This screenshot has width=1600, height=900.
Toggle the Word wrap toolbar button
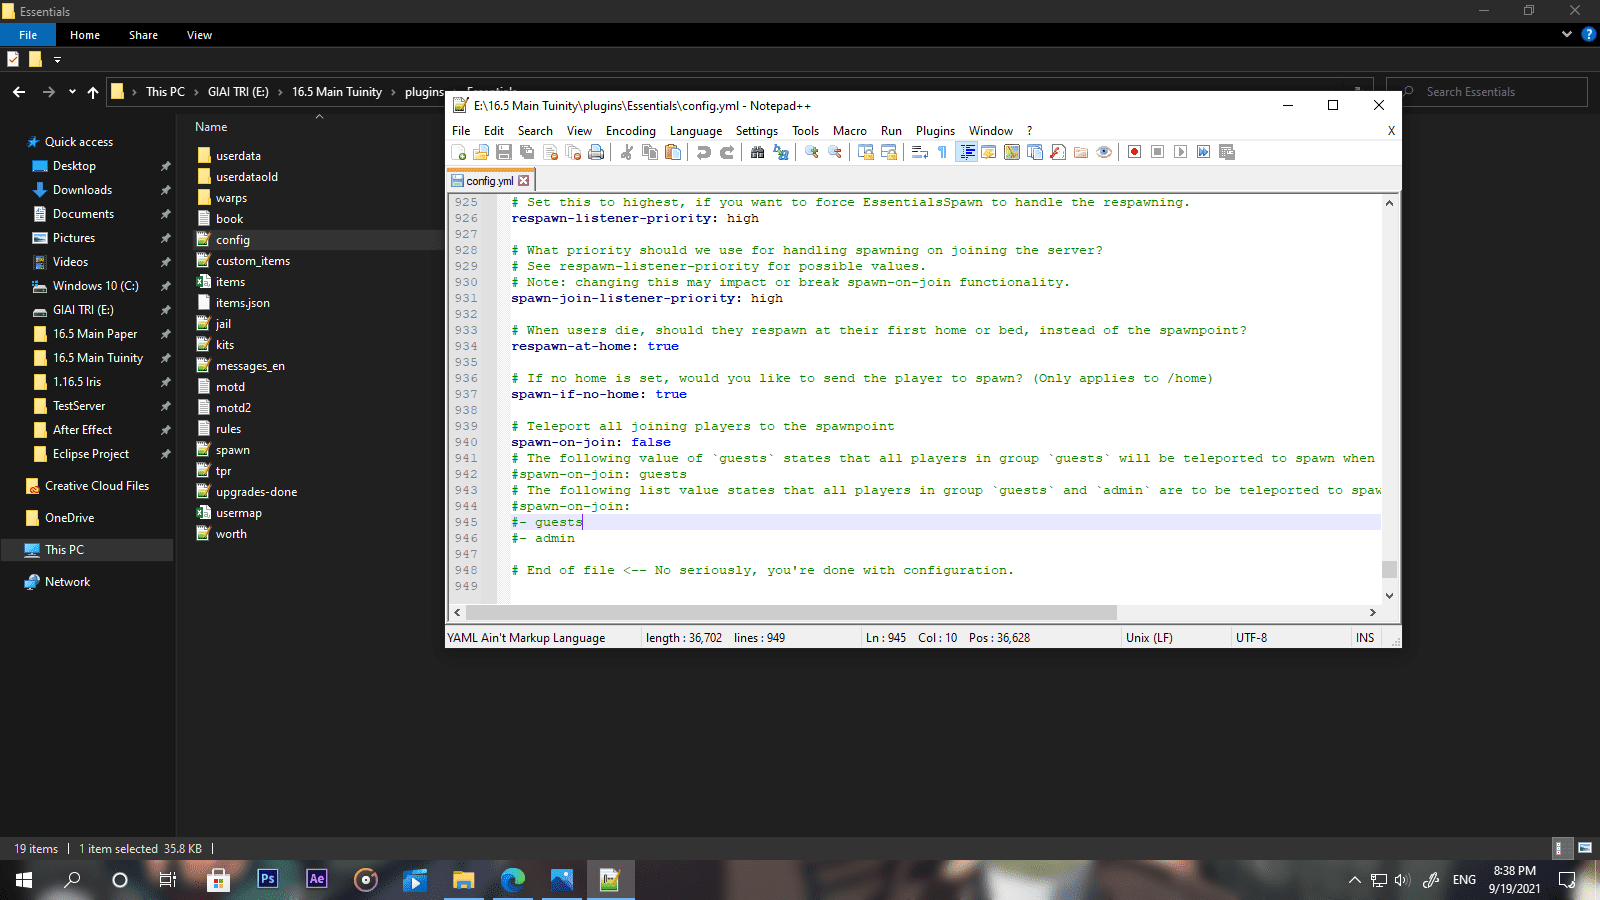(x=919, y=152)
